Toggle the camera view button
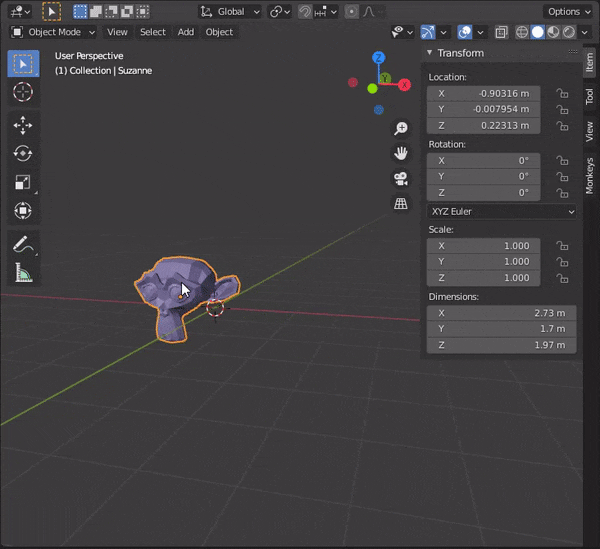The image size is (600, 549). click(x=401, y=179)
